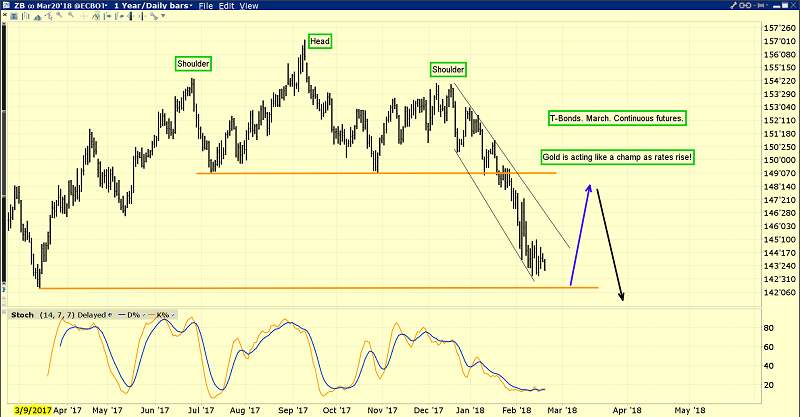Click the chart window app icon in title bar
Viewport: 800px width, 417px height.
[7, 5]
